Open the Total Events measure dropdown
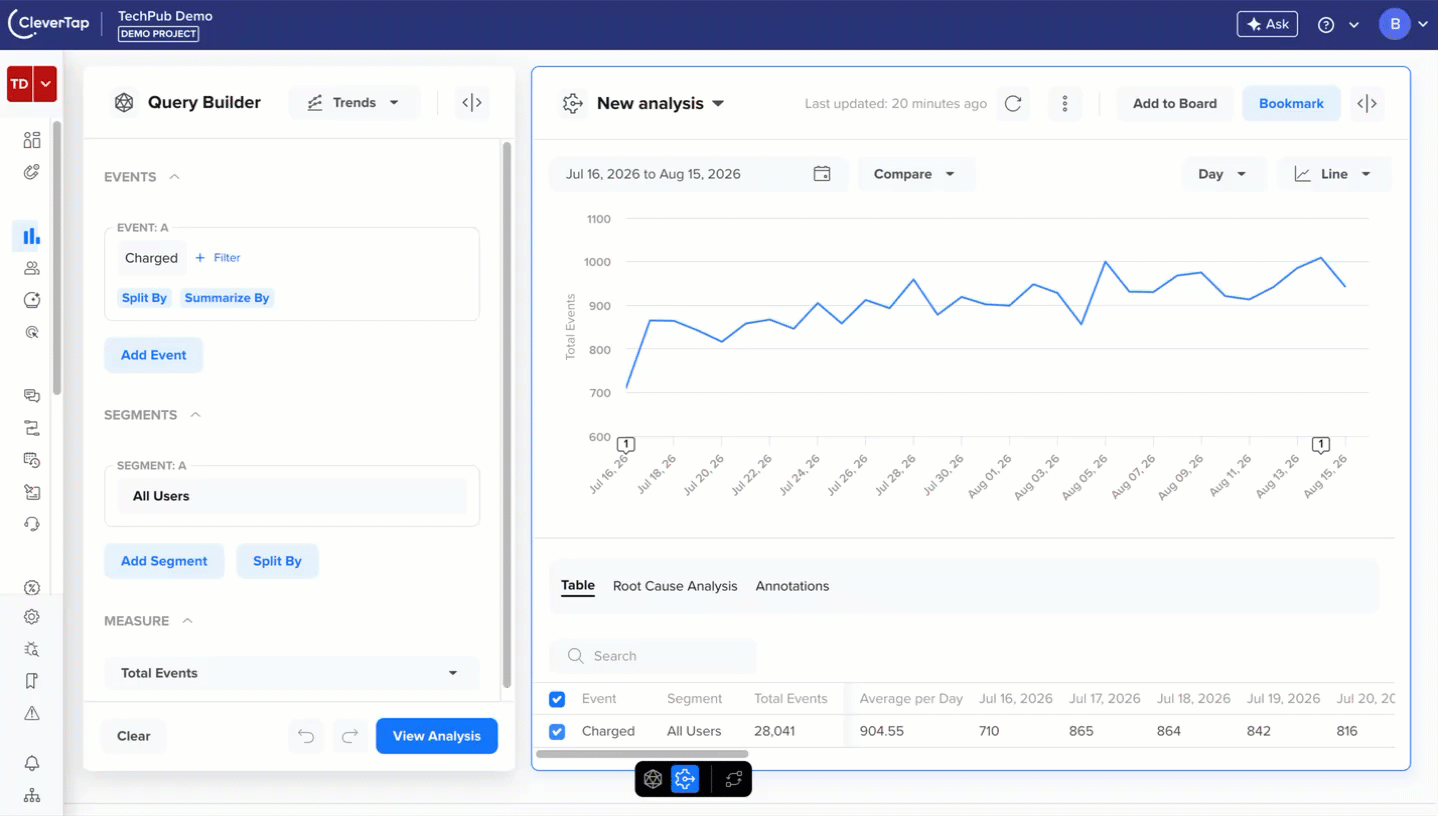The width and height of the screenshot is (1438, 816). click(292, 673)
